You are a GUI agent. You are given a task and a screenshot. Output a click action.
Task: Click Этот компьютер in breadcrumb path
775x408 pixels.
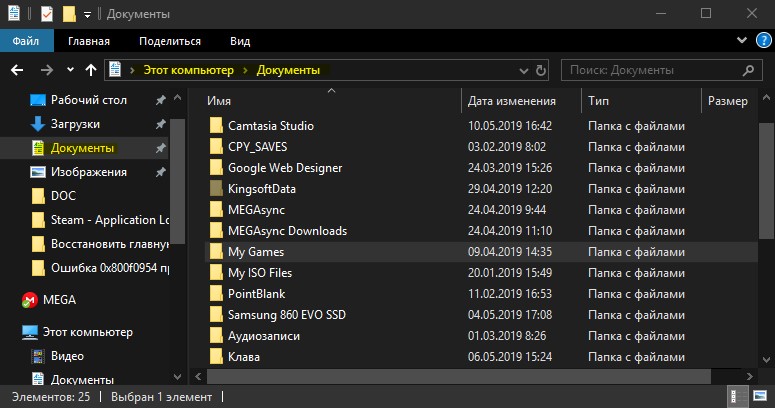pos(188,70)
